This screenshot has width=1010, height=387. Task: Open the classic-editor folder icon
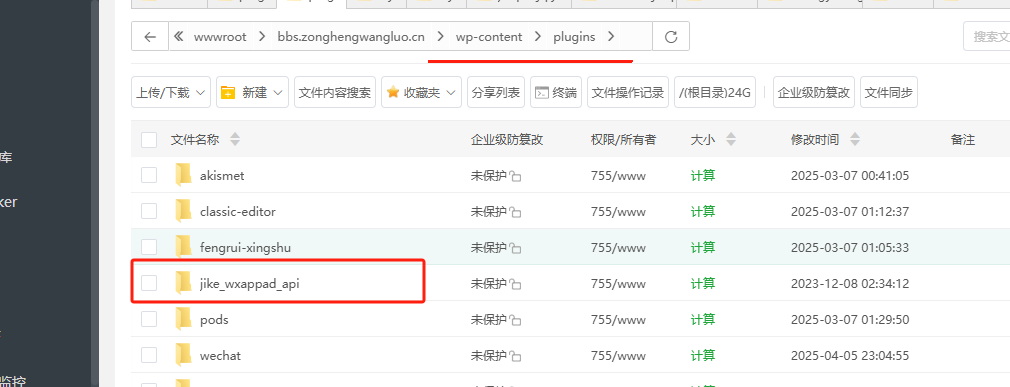[x=184, y=211]
